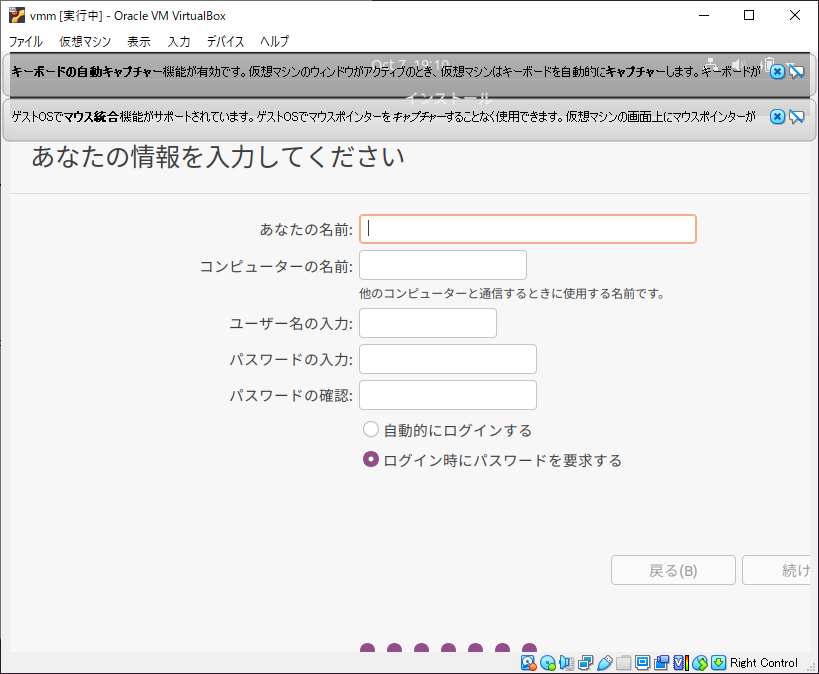Dismiss the keyboard auto-capture notification

[777, 72]
